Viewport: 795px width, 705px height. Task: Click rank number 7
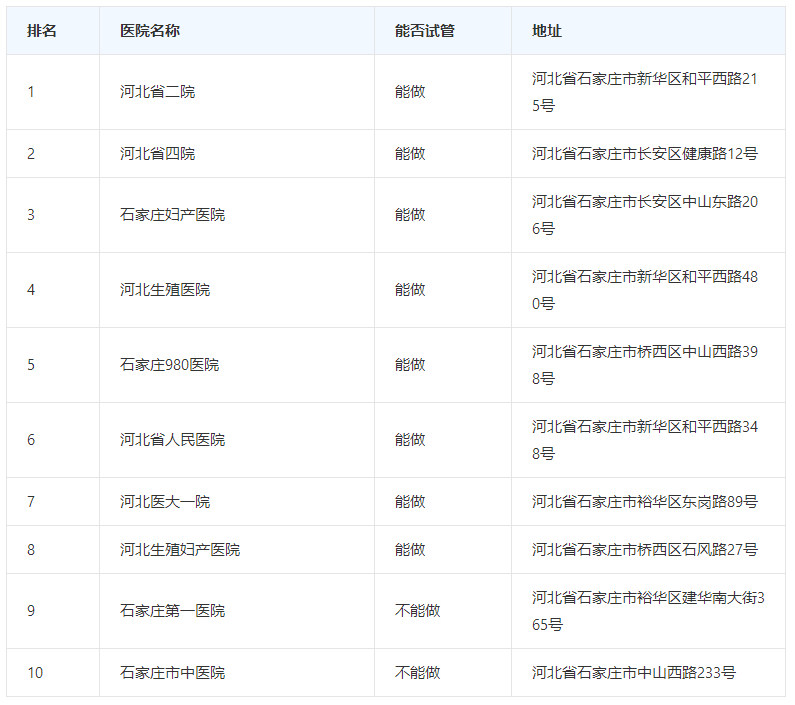31,502
